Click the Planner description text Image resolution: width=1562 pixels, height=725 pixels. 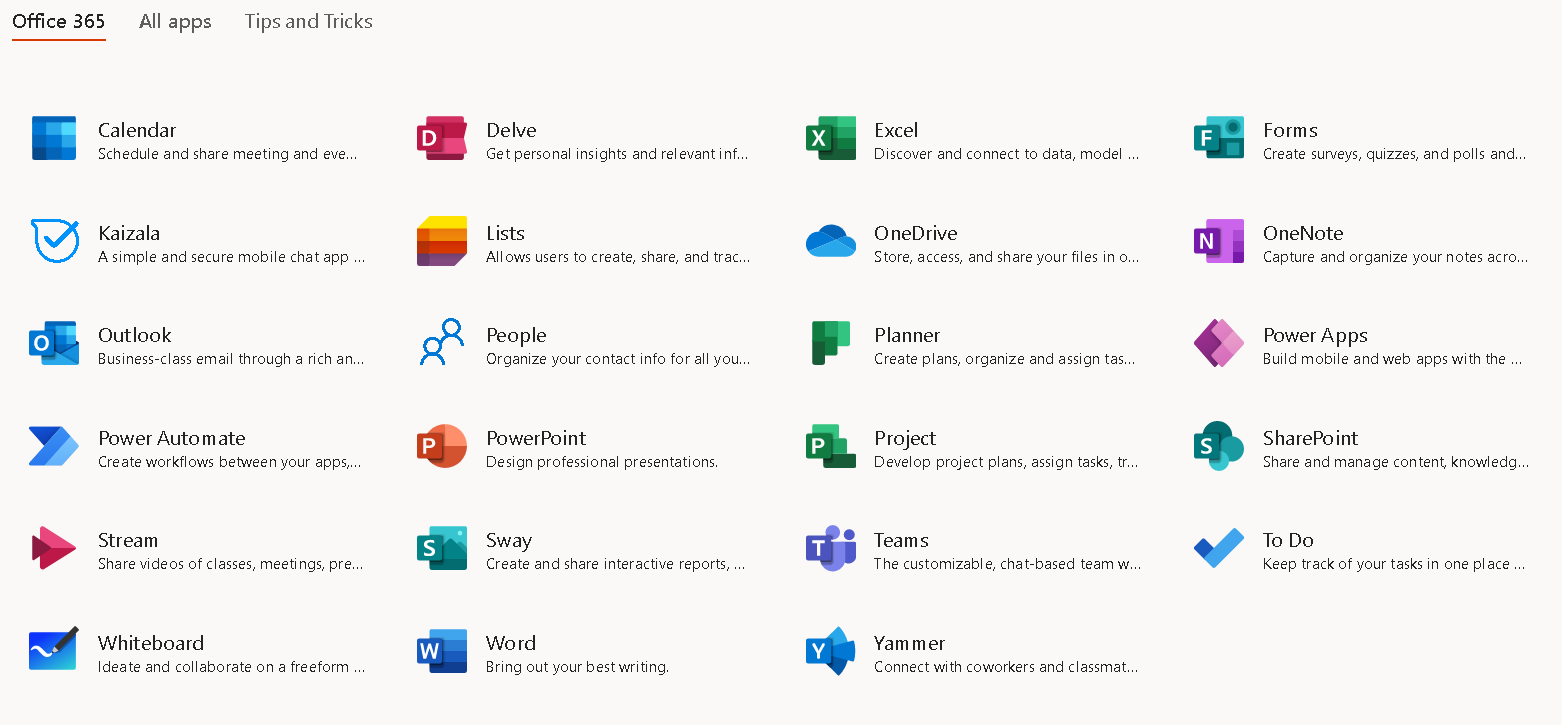click(1004, 359)
